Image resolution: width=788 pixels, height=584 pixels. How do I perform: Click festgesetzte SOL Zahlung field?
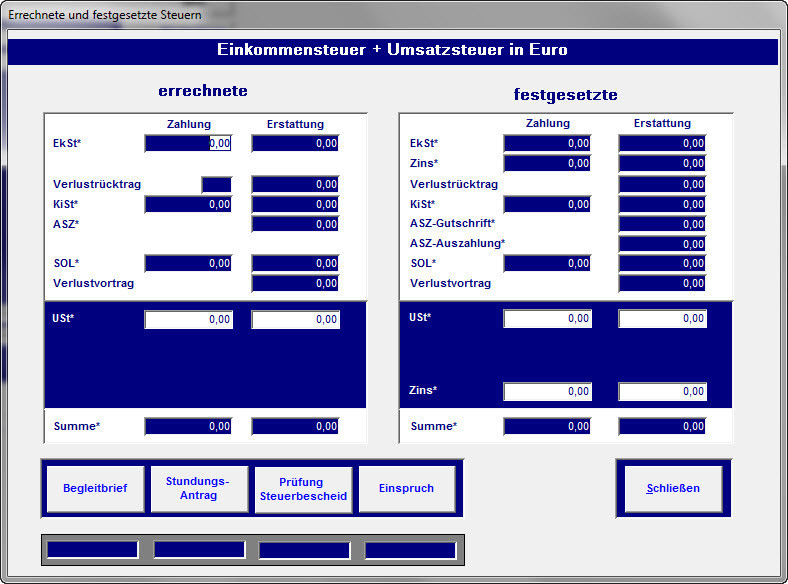click(547, 263)
